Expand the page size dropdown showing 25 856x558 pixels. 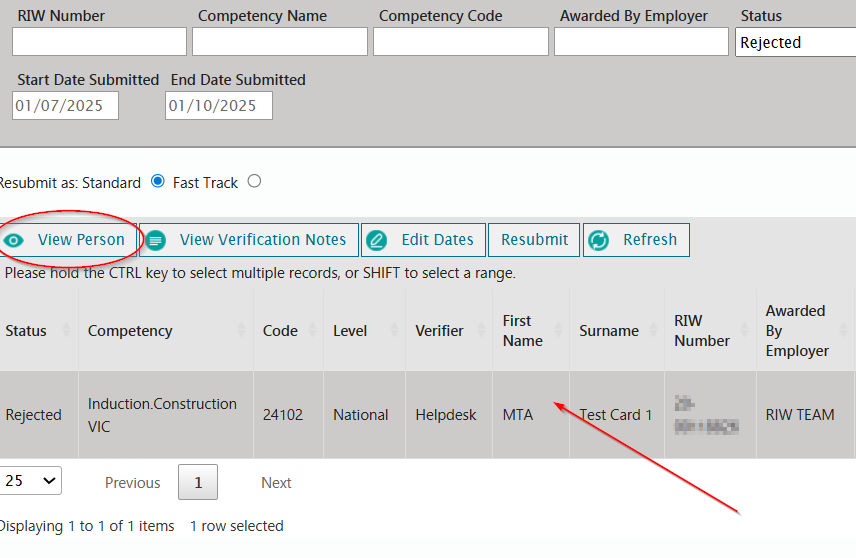point(30,481)
